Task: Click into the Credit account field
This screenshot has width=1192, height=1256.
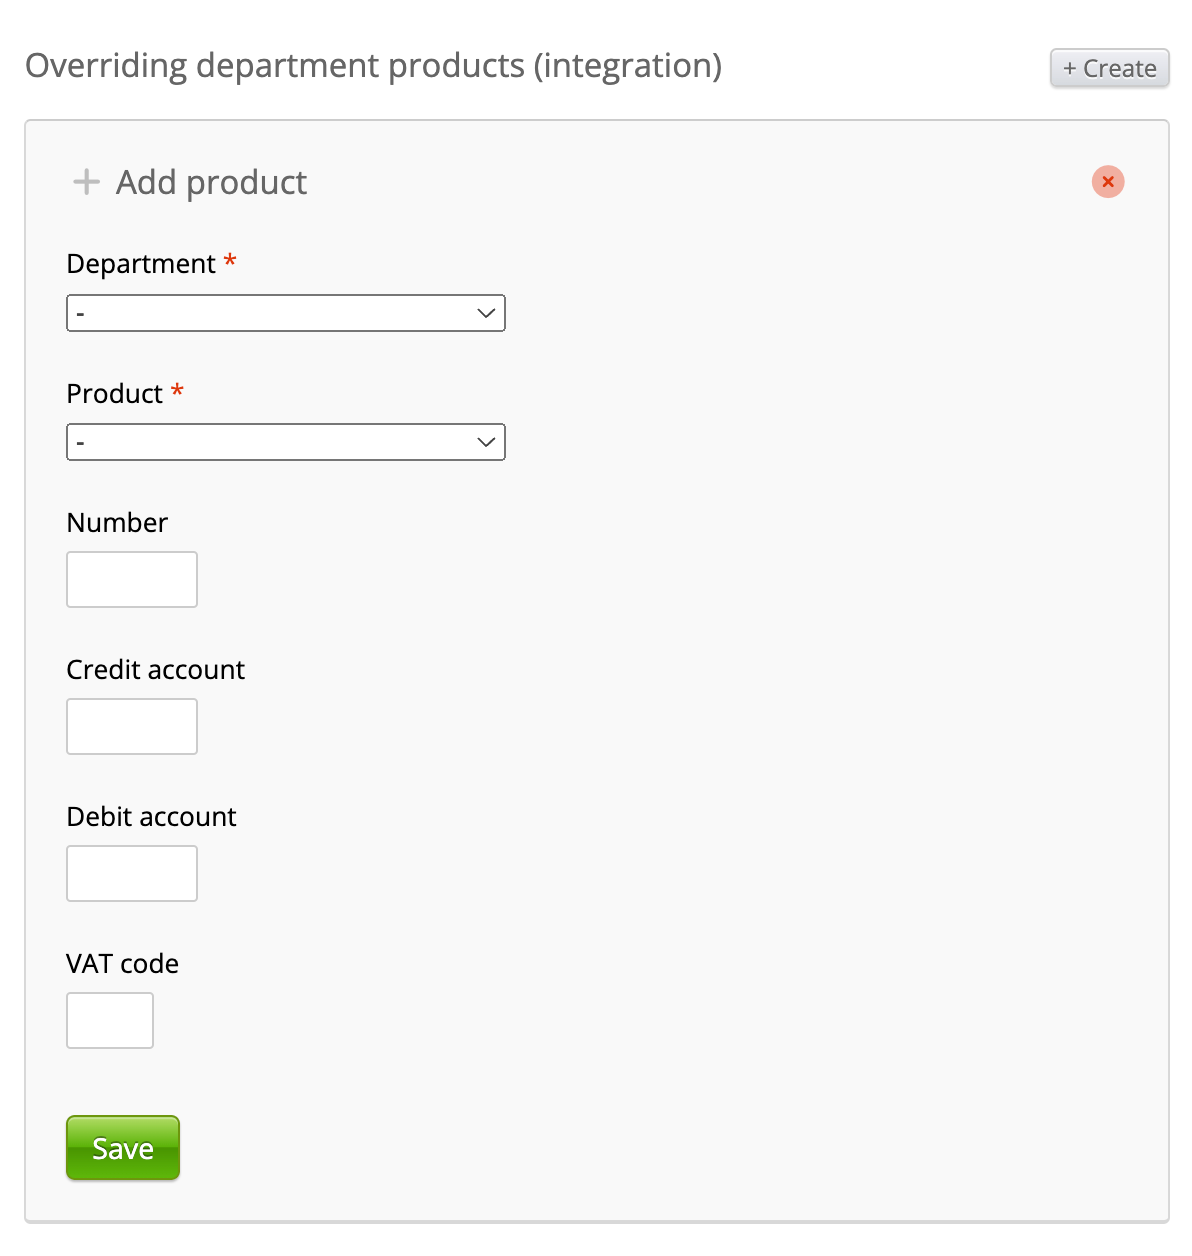Action: [x=132, y=726]
